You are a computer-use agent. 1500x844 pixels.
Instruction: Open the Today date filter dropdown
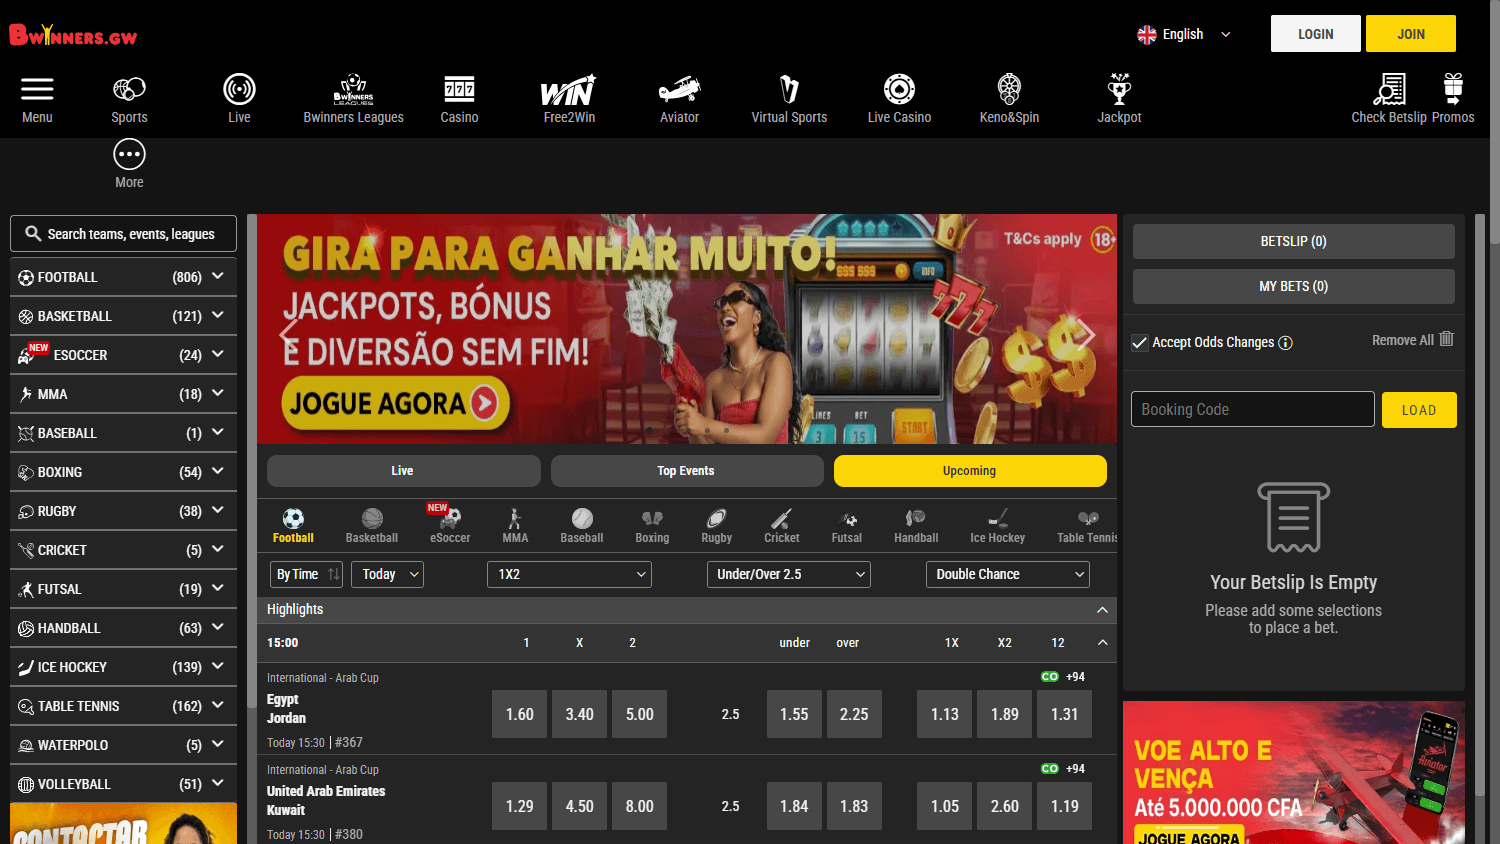point(387,574)
